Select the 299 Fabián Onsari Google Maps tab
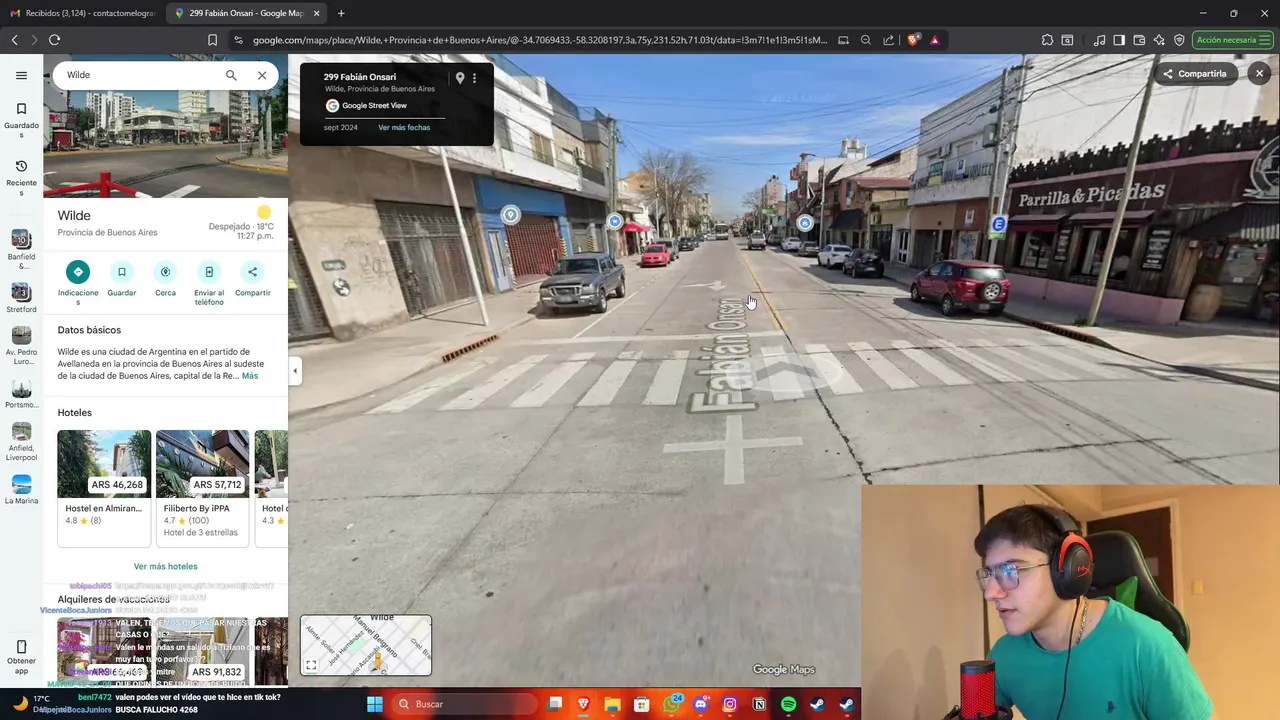 [246, 13]
